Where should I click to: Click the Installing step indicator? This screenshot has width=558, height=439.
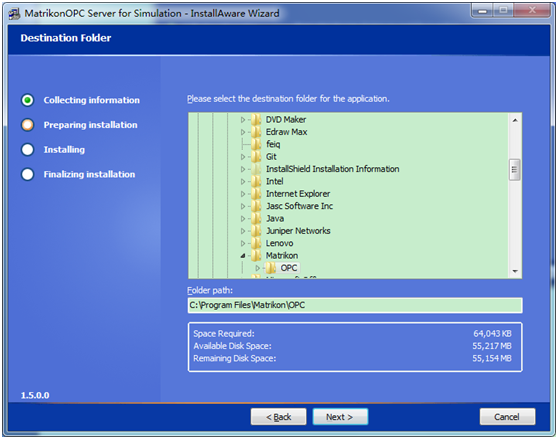tap(27, 149)
